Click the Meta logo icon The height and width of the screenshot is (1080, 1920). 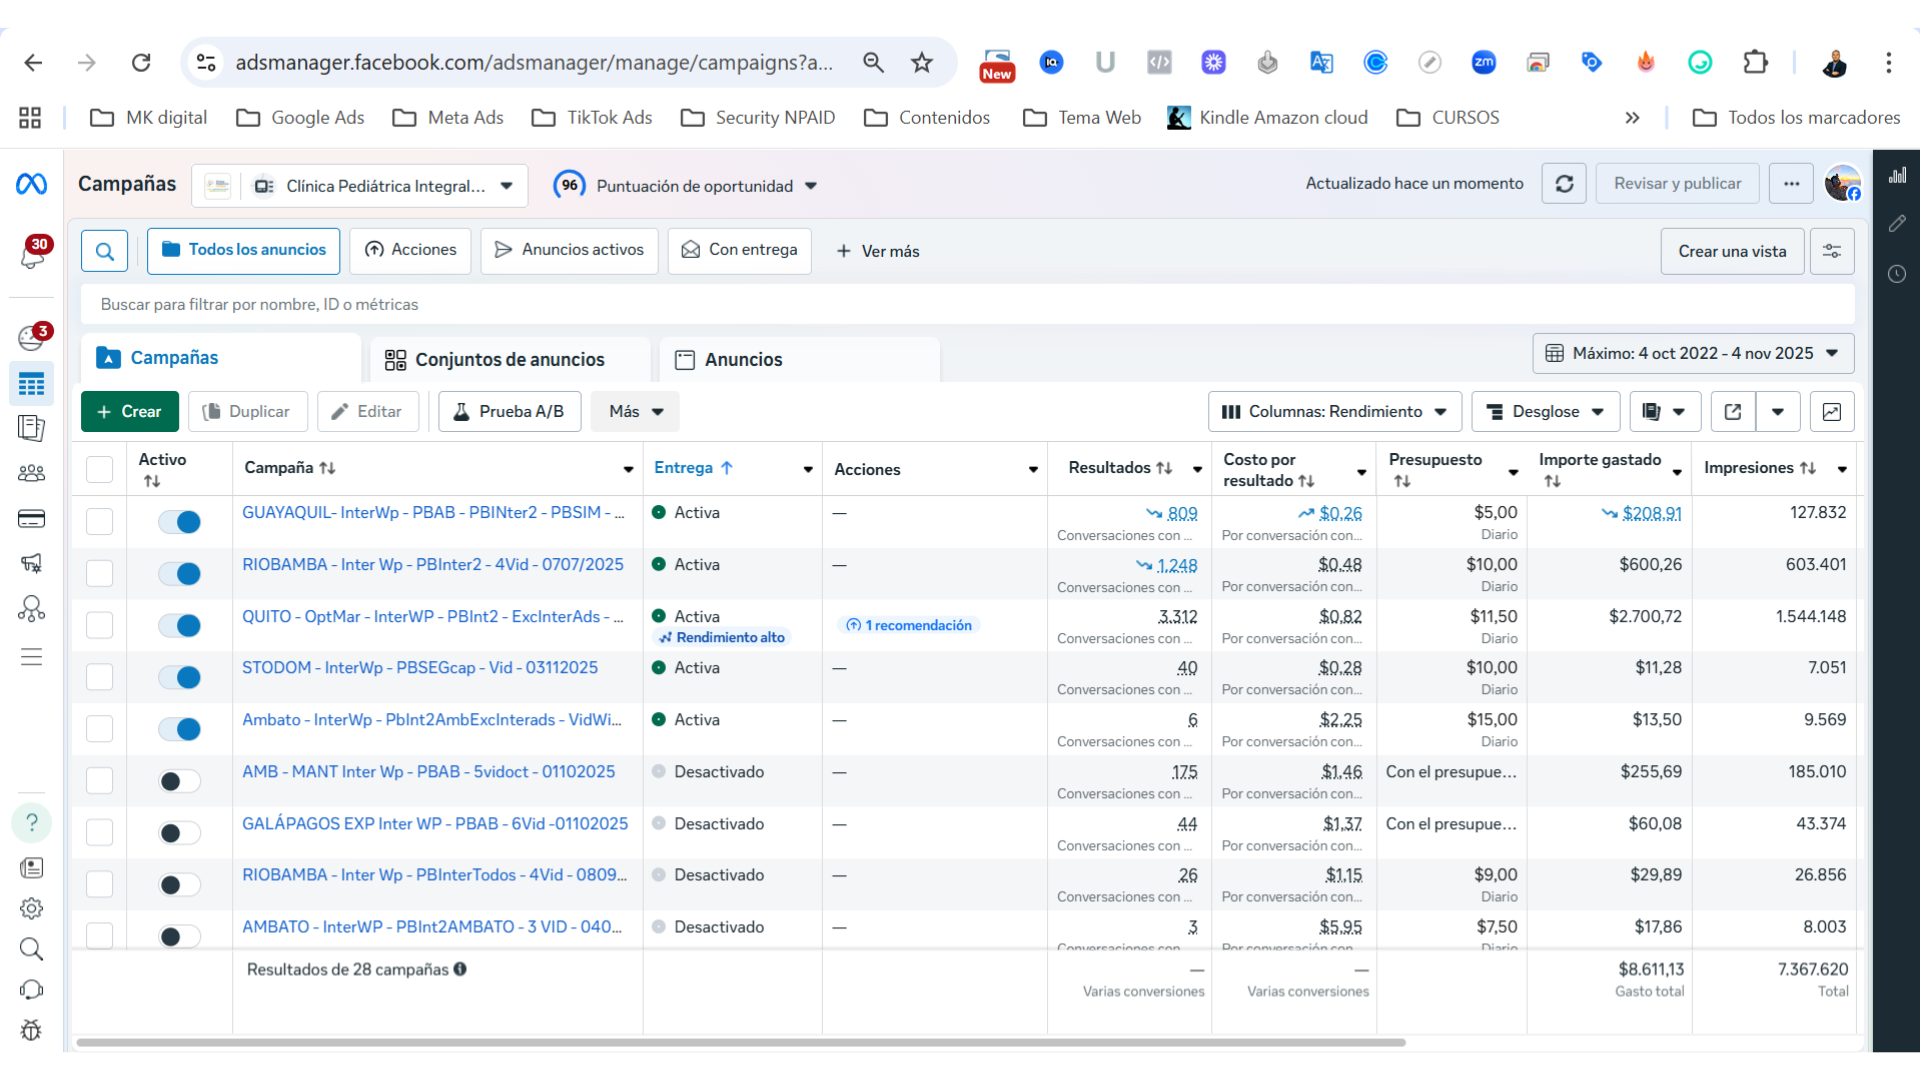[x=31, y=184]
